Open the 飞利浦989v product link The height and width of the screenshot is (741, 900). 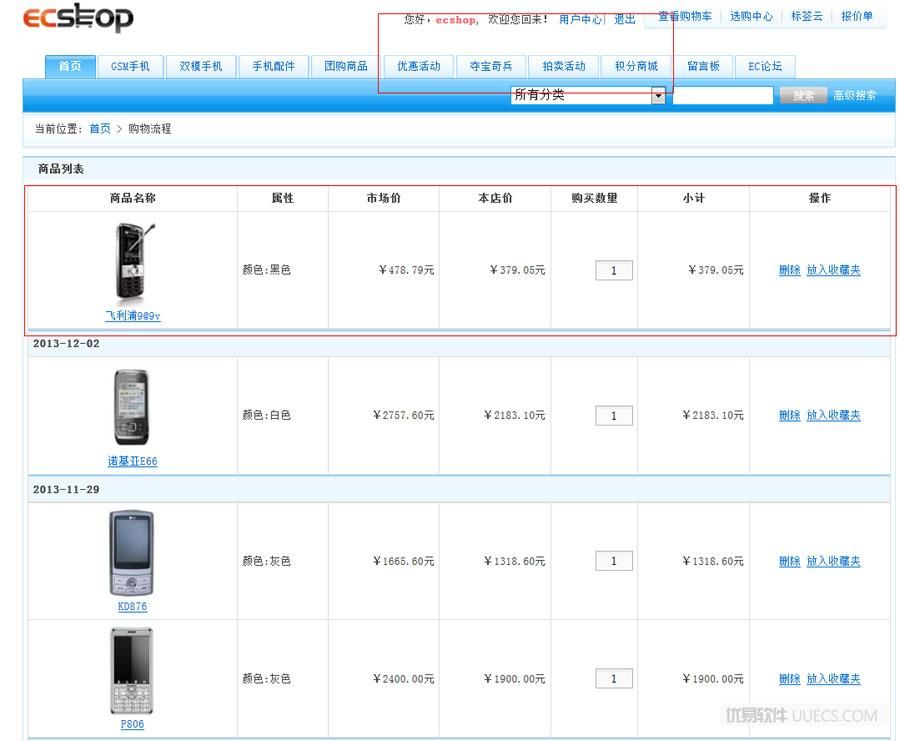pyautogui.click(x=133, y=316)
